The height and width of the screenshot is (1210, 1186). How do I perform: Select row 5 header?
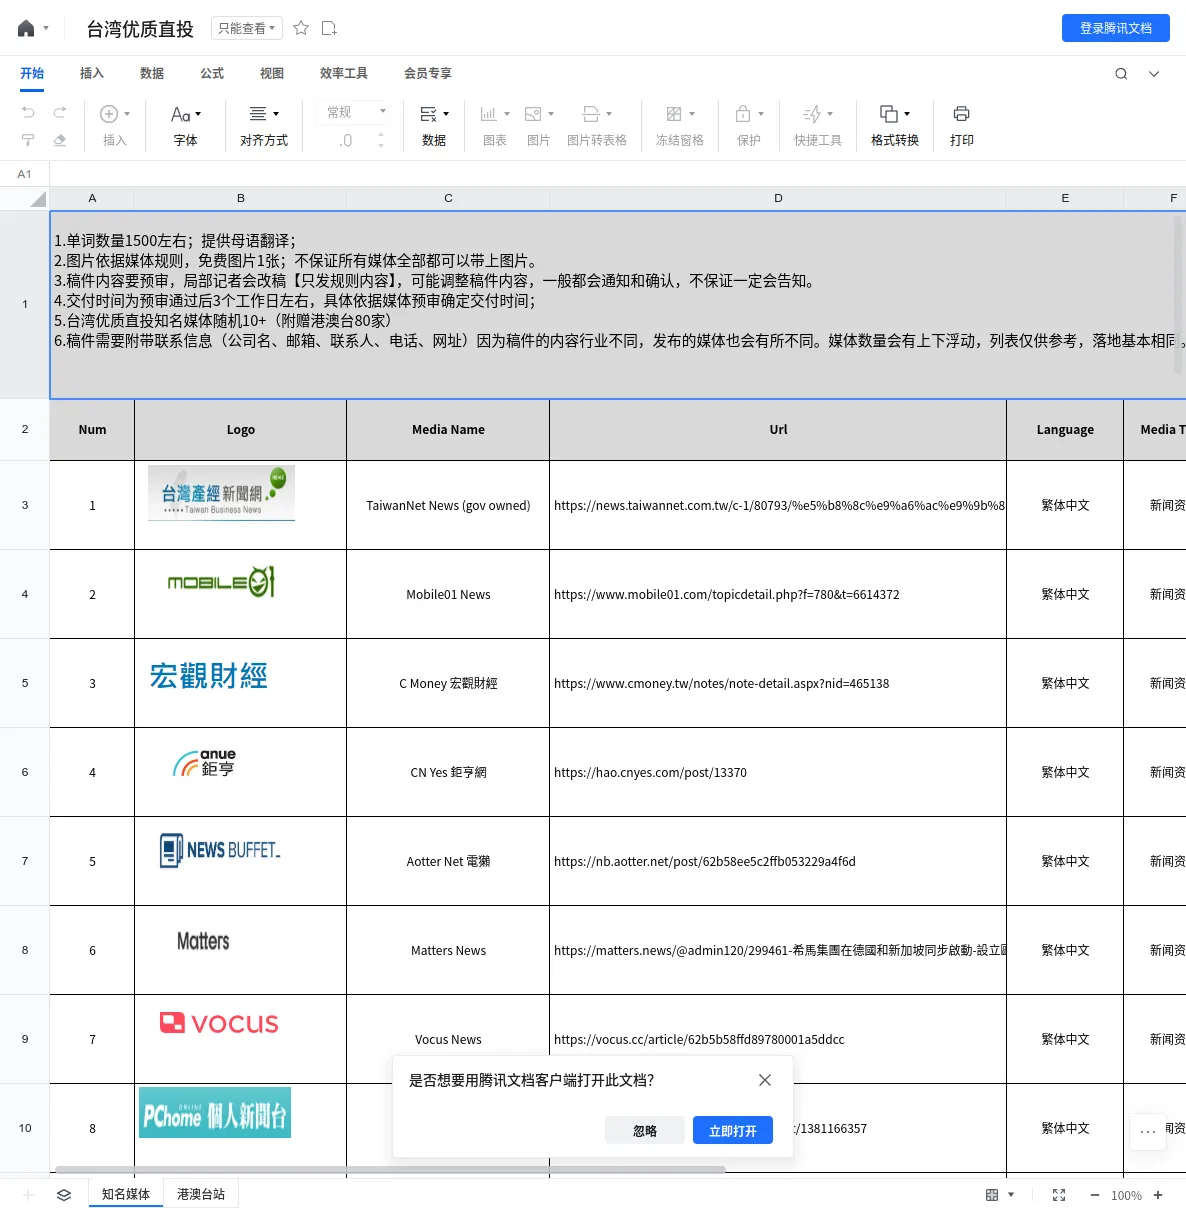point(25,683)
